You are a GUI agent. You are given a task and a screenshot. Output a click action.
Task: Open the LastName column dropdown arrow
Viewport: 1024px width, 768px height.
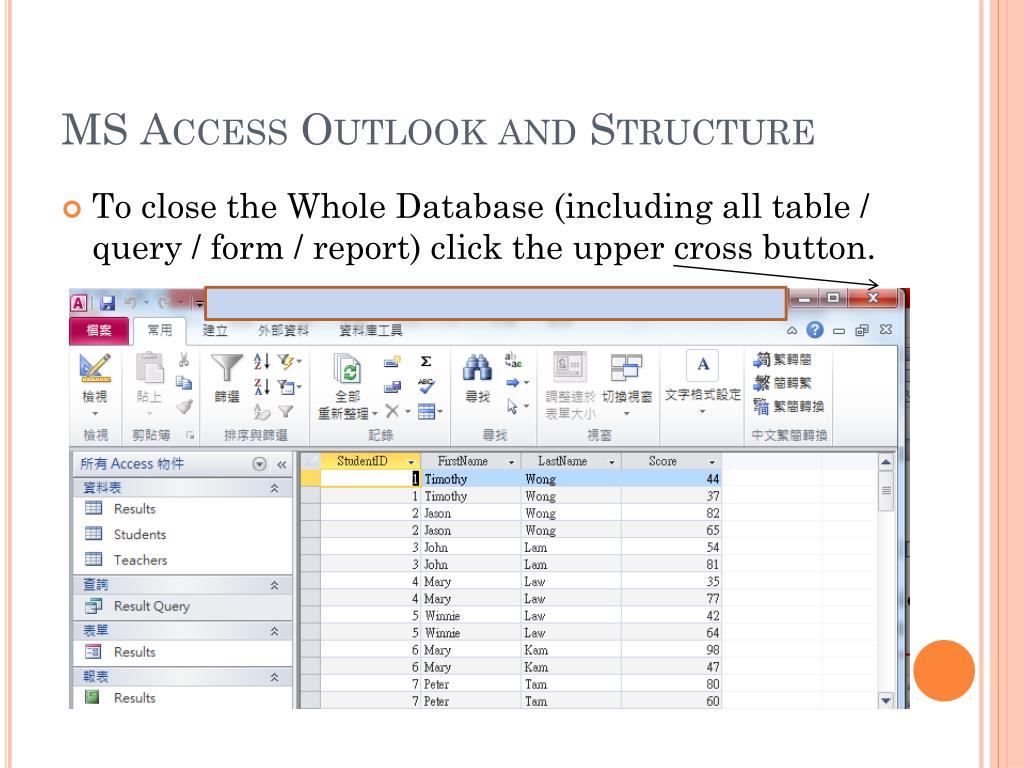point(612,462)
